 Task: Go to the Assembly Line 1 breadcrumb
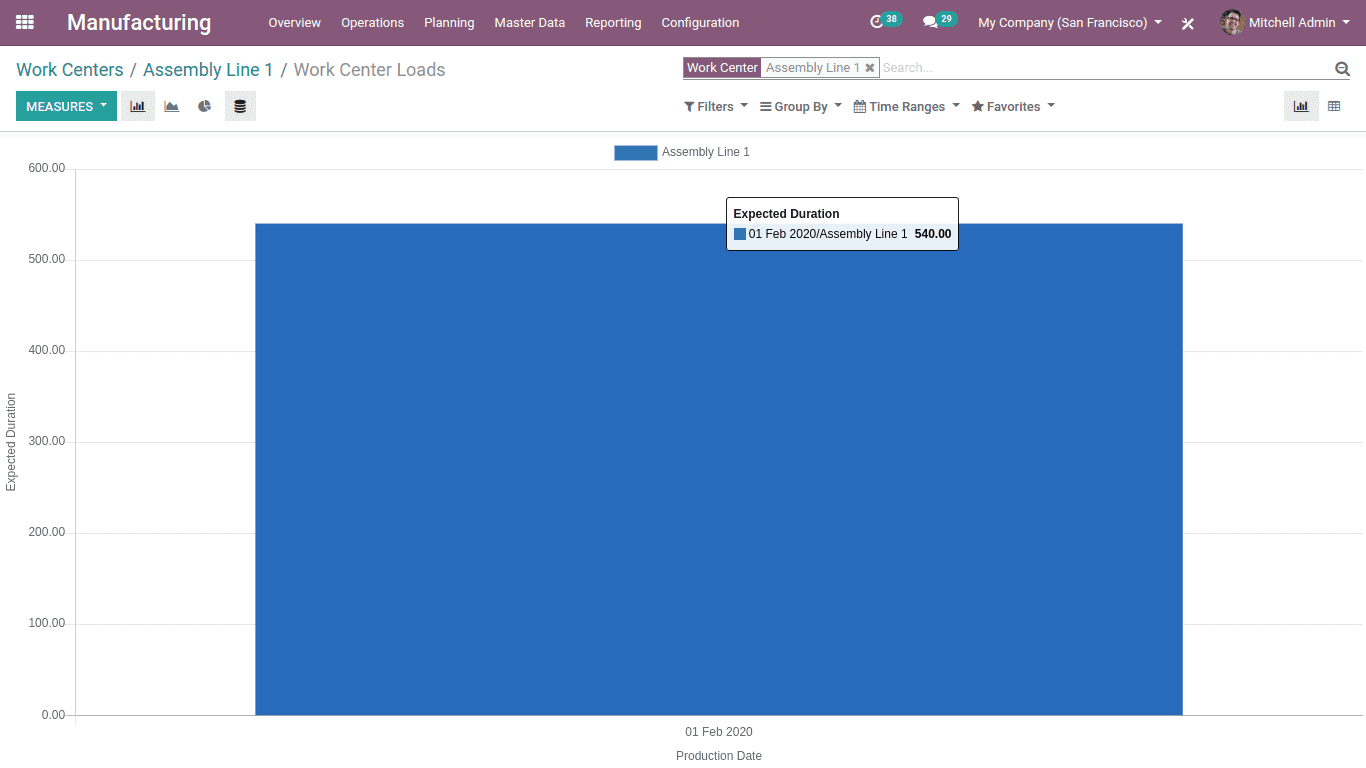208,69
